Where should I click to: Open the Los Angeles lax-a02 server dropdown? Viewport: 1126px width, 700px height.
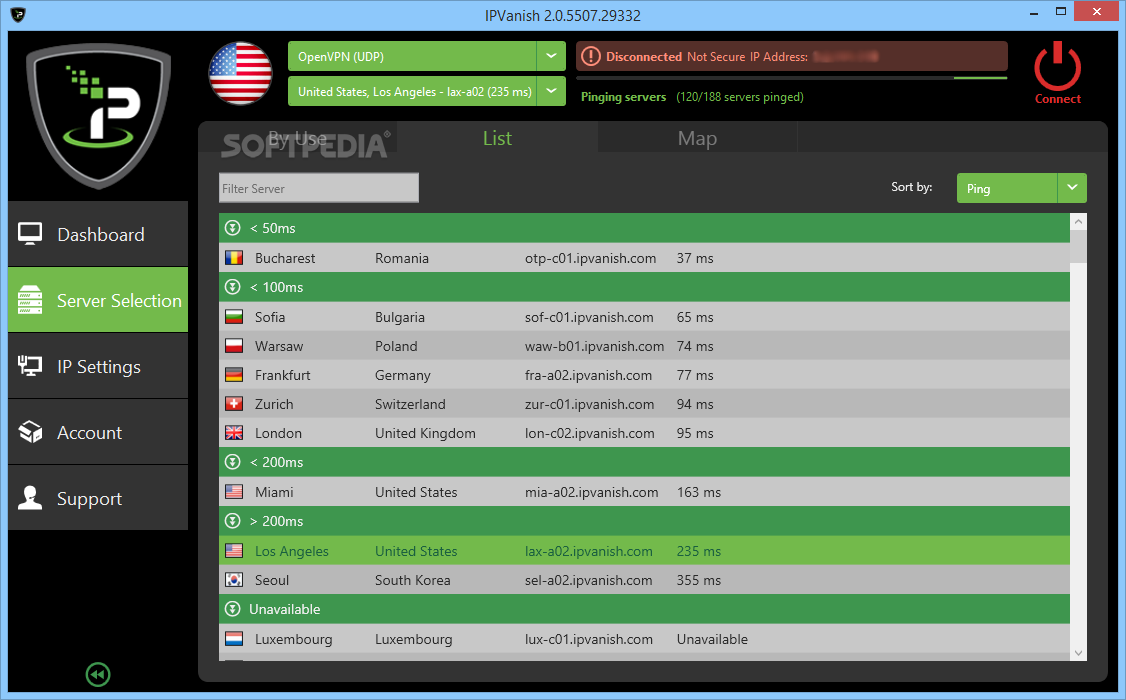tap(427, 91)
